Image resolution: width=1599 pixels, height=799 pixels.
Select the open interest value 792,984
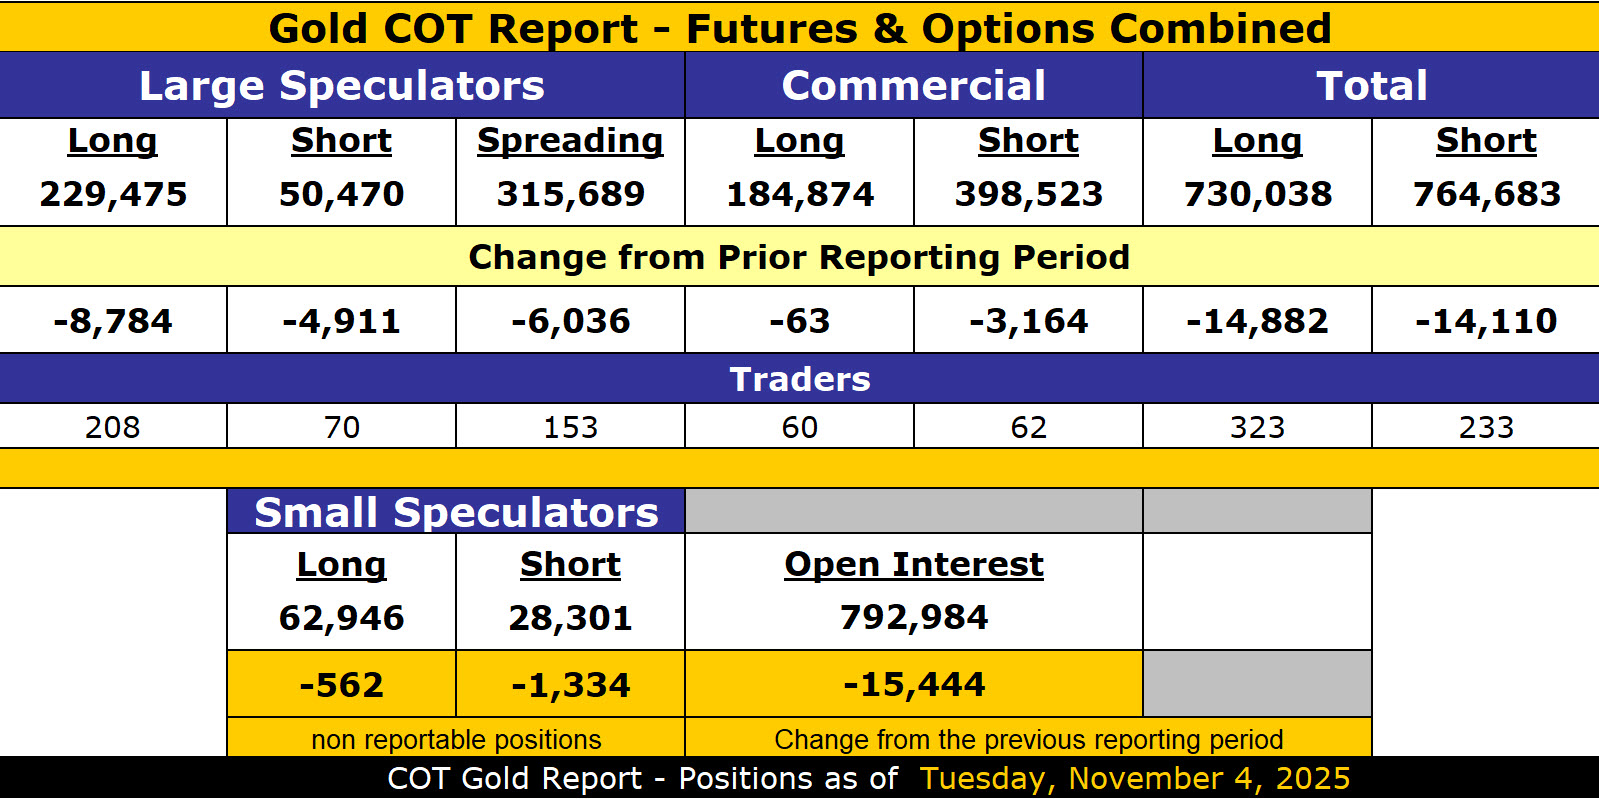click(913, 618)
